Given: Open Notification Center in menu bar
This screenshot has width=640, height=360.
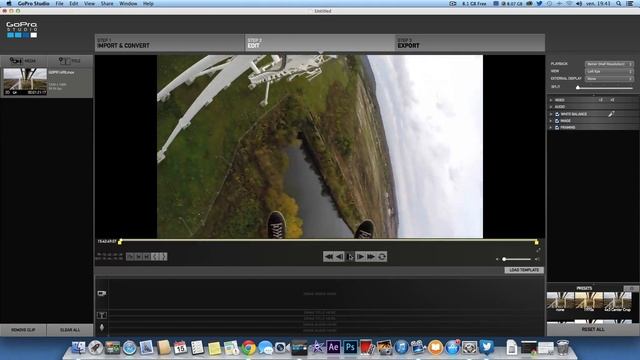Looking at the screenshot, I should 631,3.
